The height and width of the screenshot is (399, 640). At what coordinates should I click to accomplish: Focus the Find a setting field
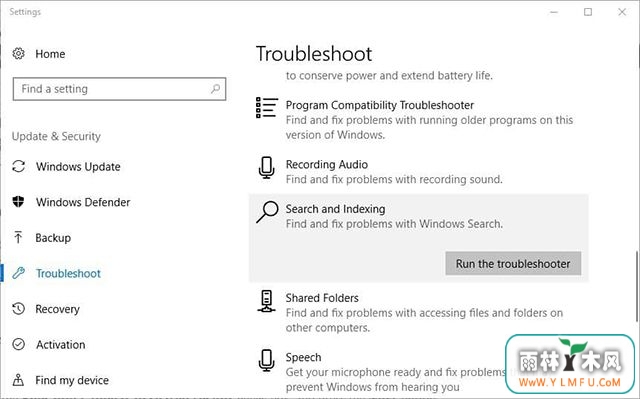point(119,89)
